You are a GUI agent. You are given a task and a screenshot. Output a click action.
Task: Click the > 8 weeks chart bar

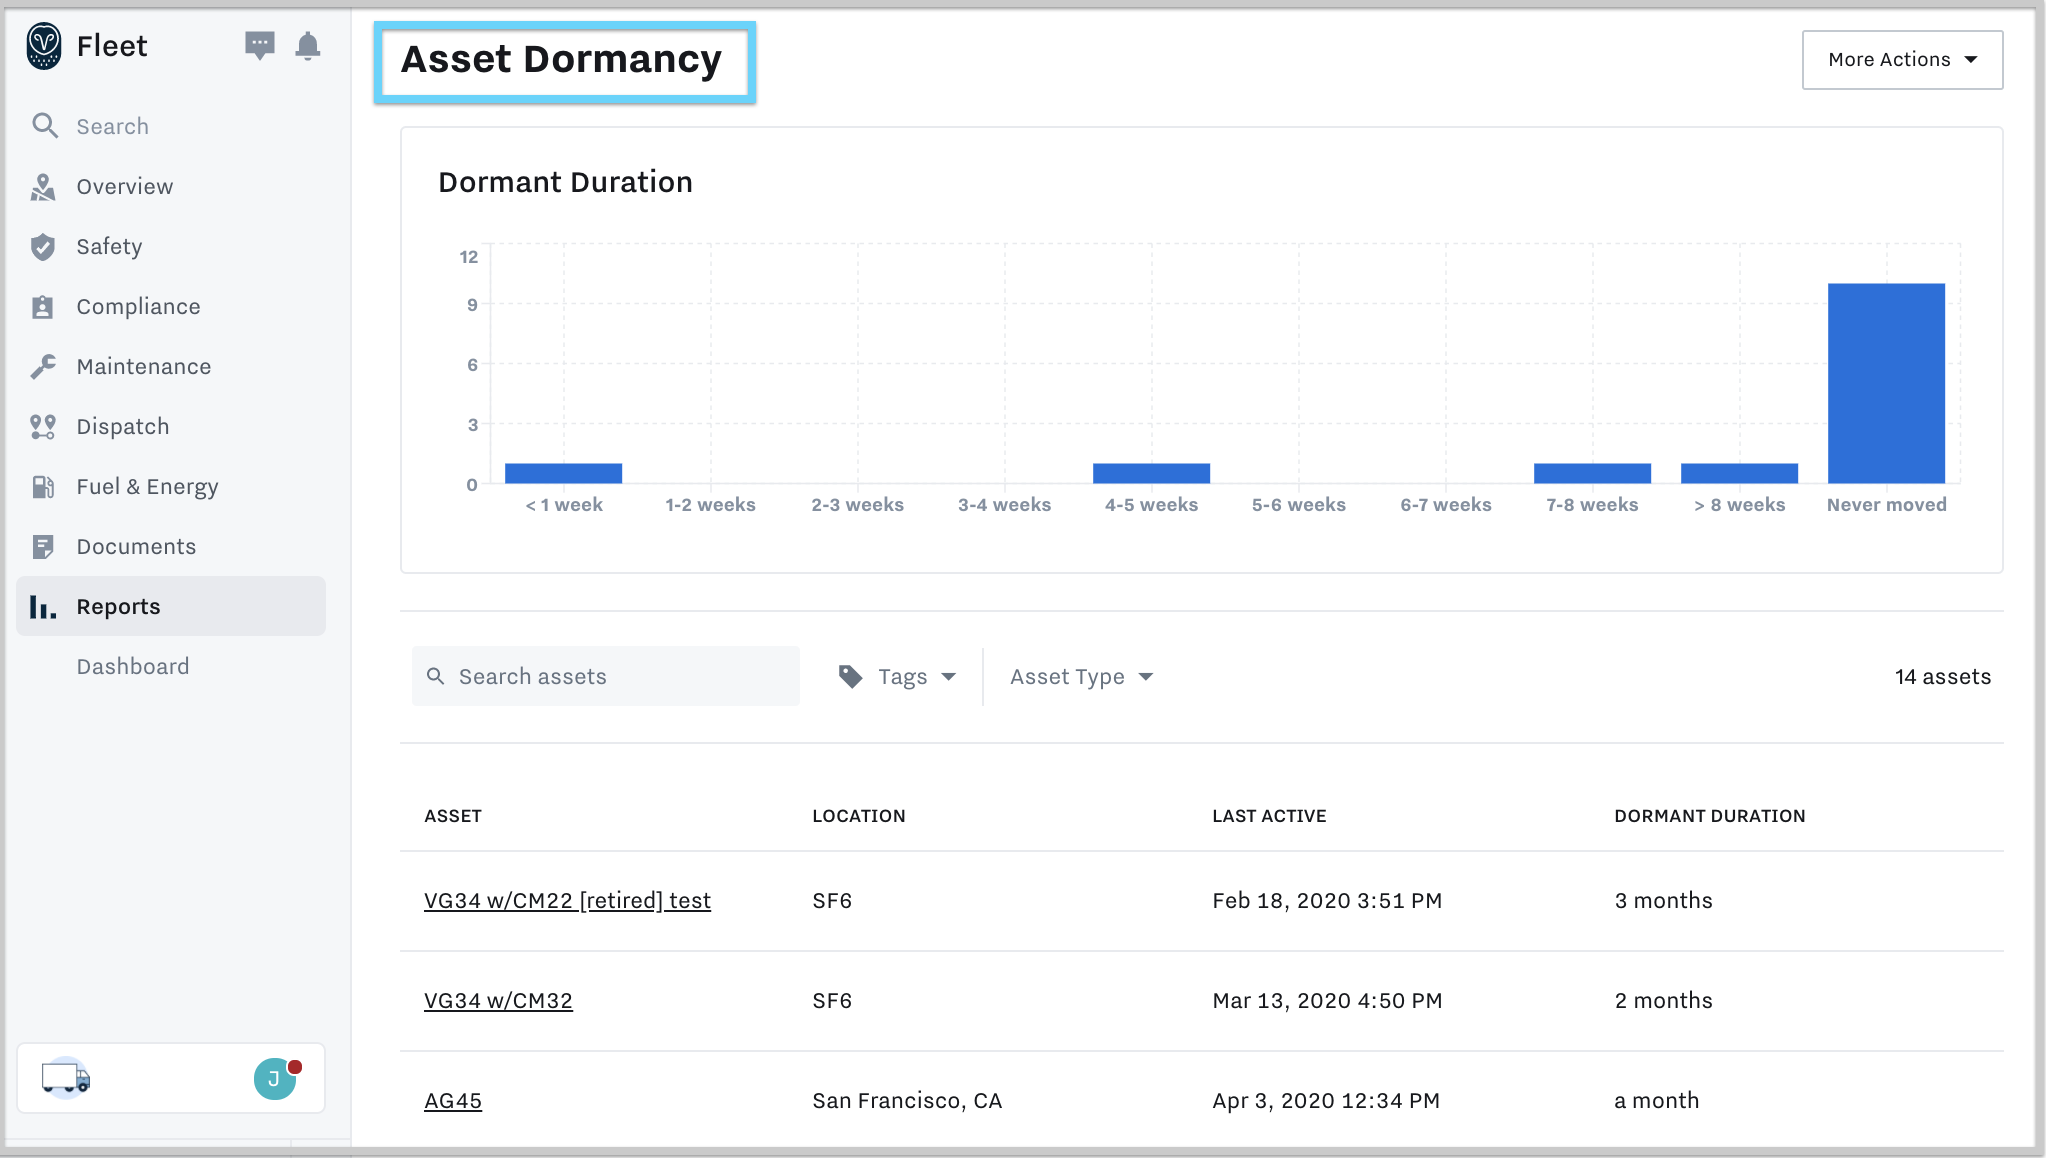(x=1739, y=473)
